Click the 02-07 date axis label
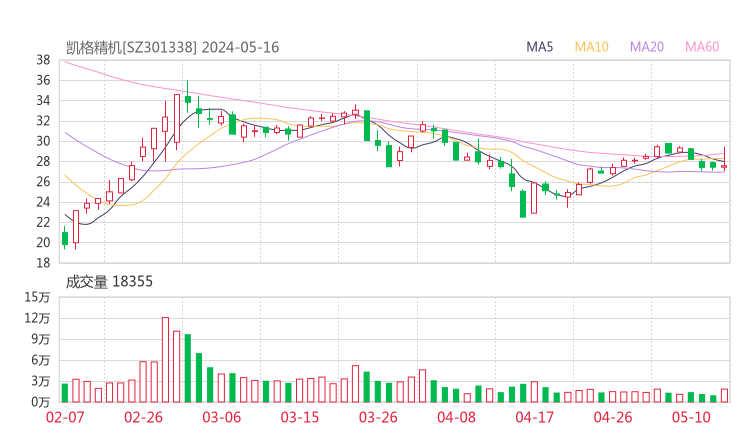Screen dimensions: 740x440 click(x=65, y=417)
